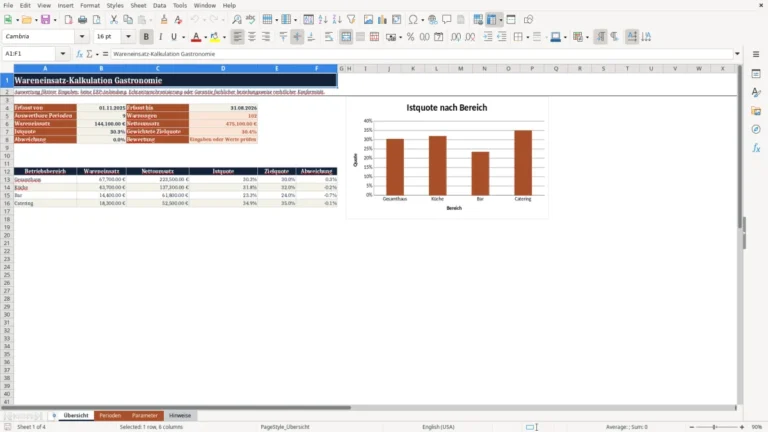Expand the font name dropdown

[x=82, y=36]
